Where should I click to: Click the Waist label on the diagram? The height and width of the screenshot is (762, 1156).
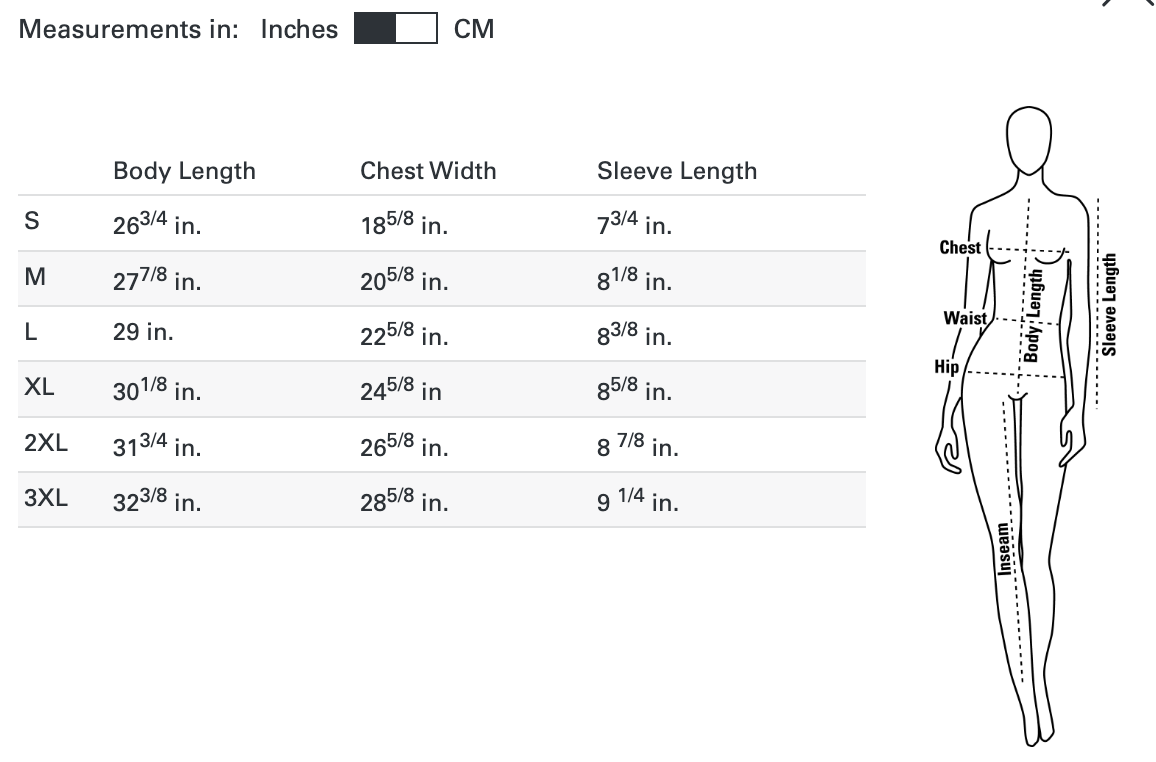point(965,318)
